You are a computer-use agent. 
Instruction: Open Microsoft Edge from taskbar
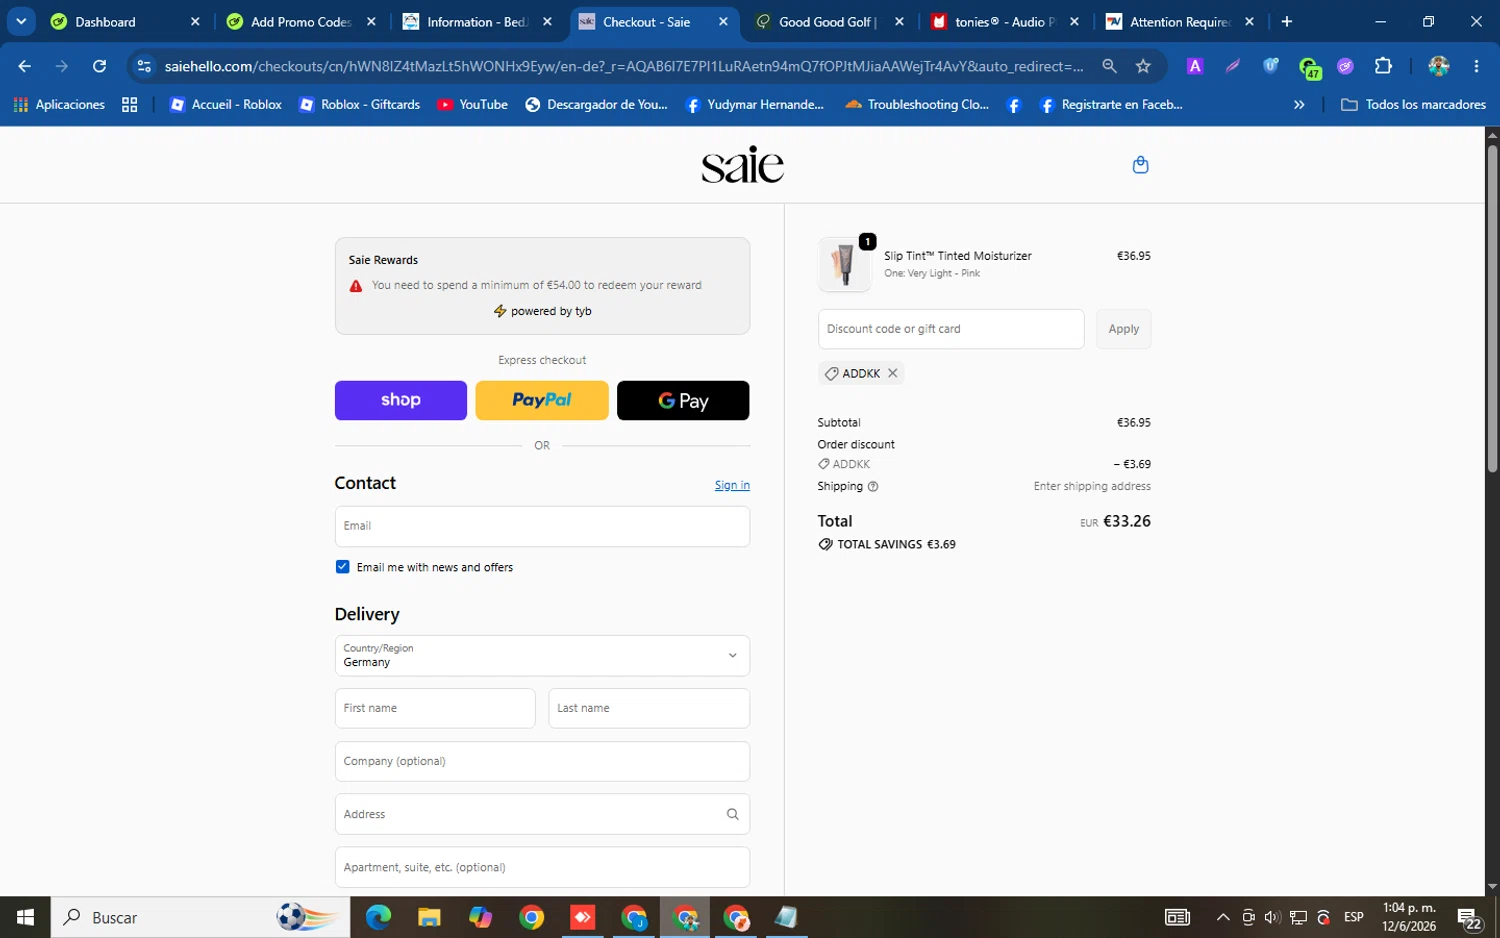[x=378, y=917]
